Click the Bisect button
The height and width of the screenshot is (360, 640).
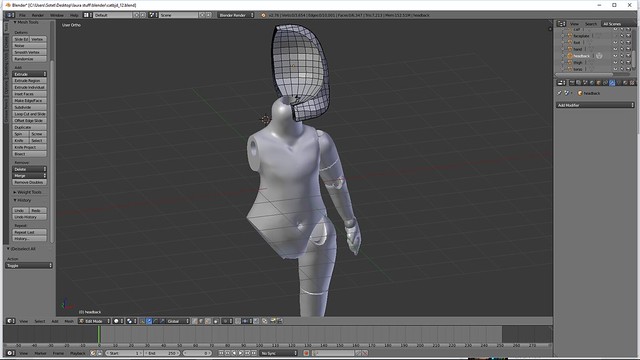tap(29, 154)
